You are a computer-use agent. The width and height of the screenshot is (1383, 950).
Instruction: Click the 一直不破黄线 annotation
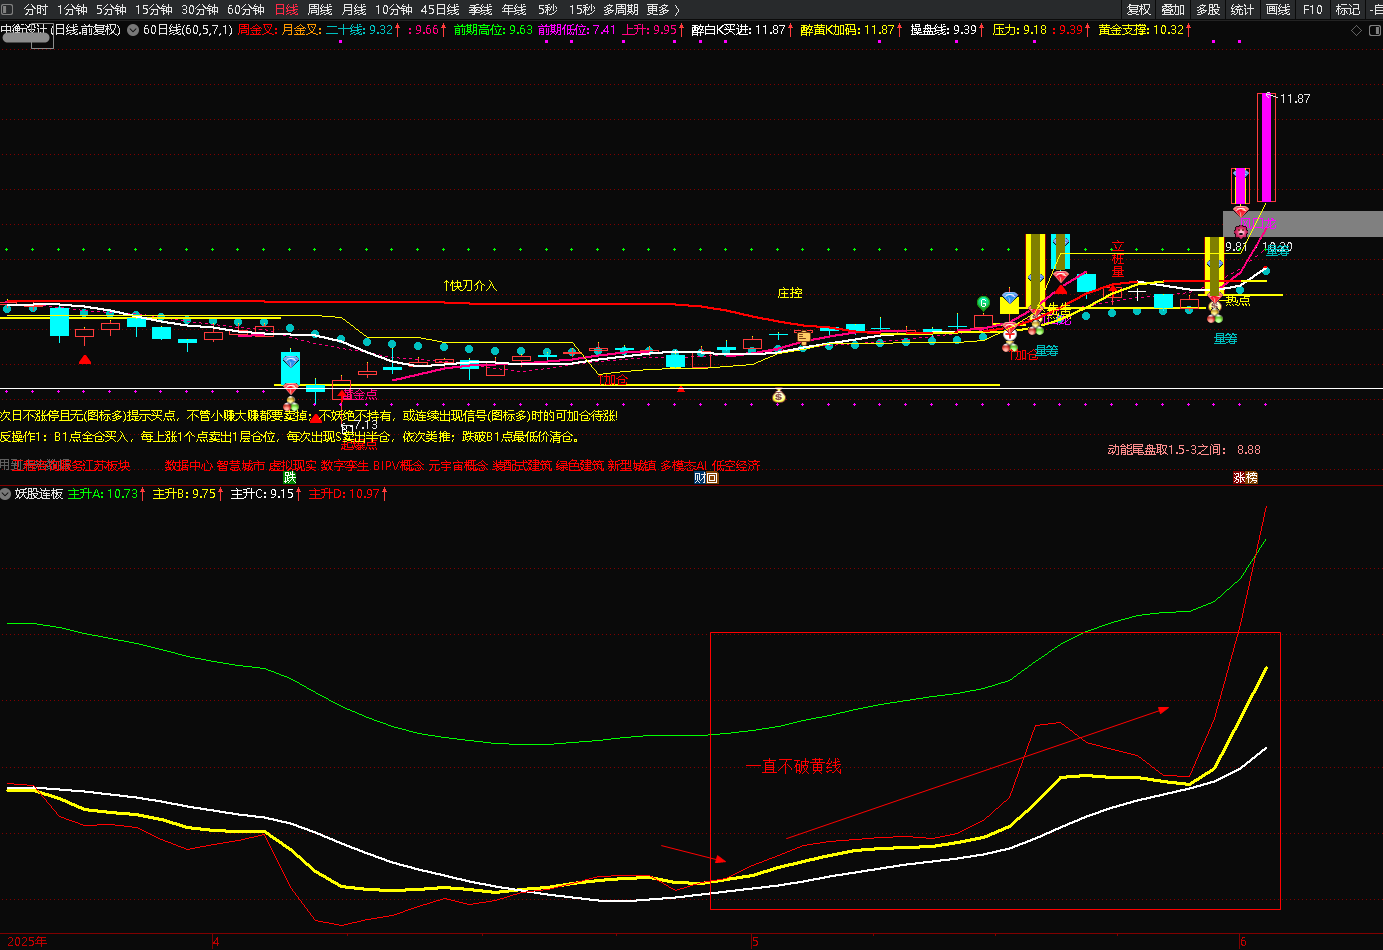pyautogui.click(x=794, y=767)
